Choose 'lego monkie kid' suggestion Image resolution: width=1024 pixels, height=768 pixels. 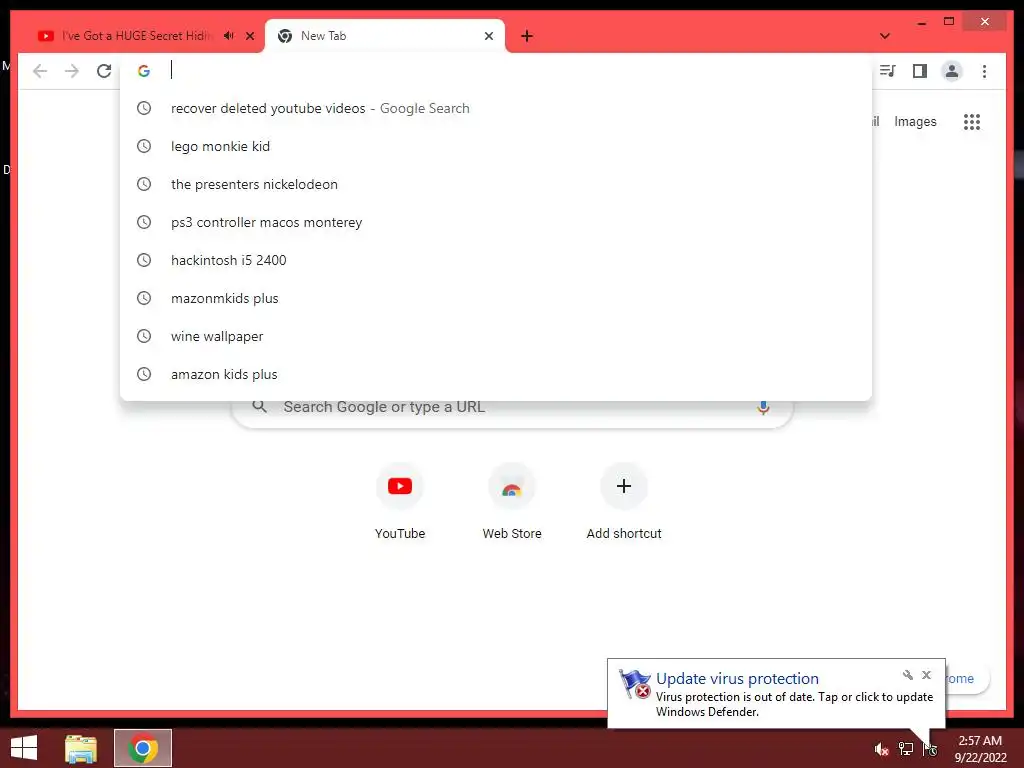496,146
